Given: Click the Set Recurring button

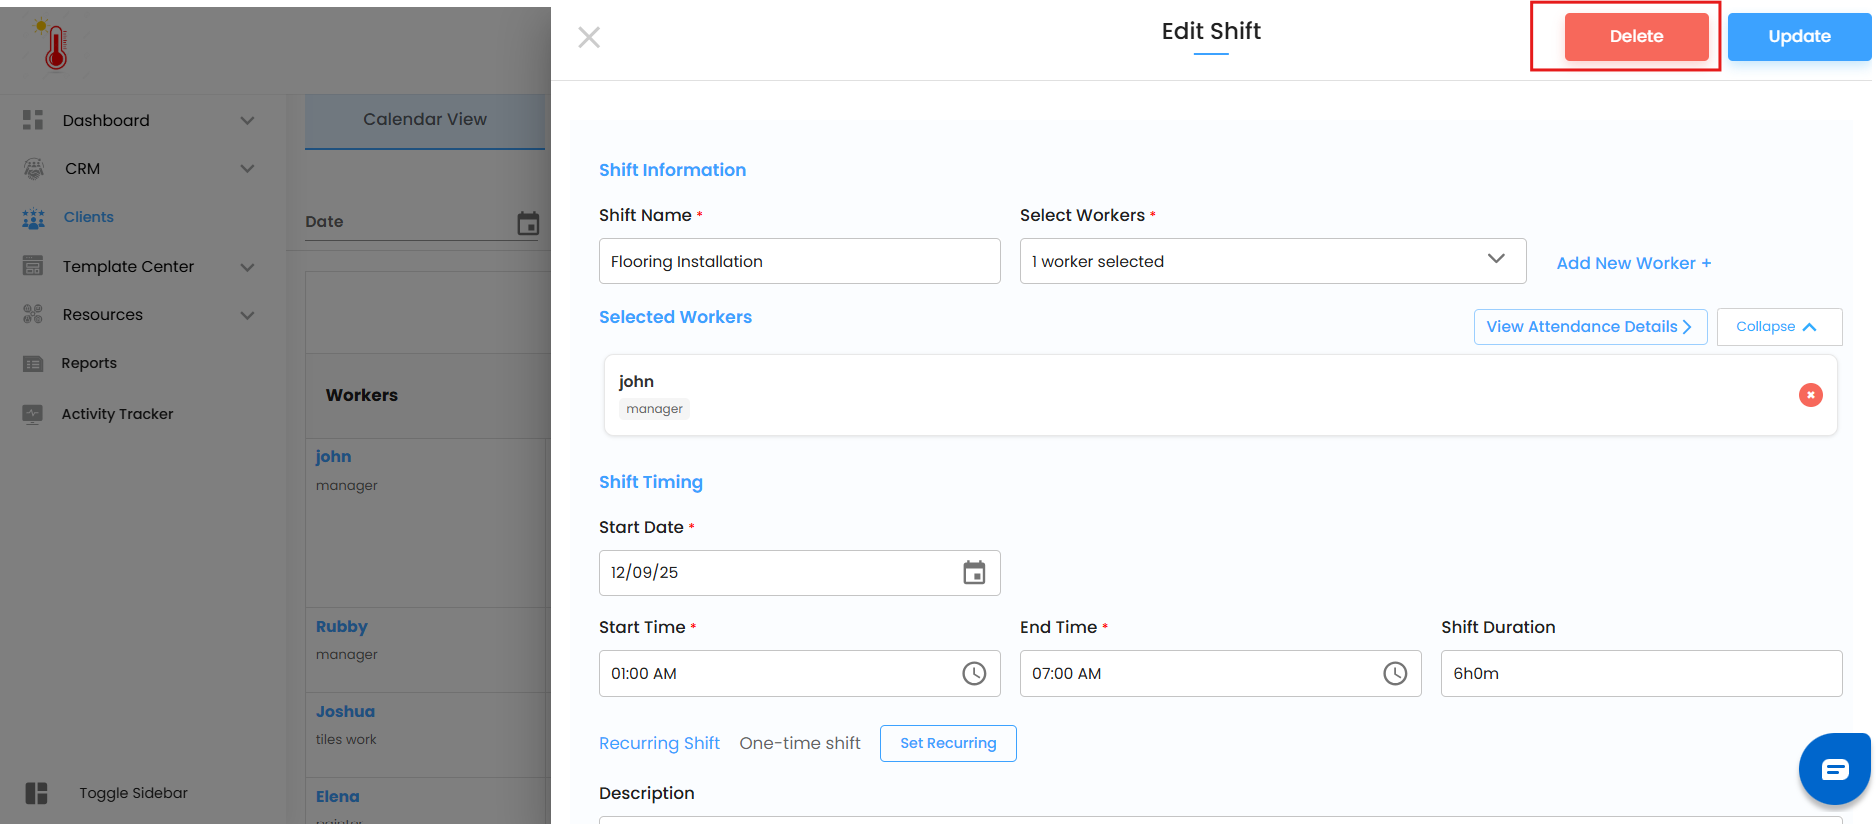Looking at the screenshot, I should (948, 743).
